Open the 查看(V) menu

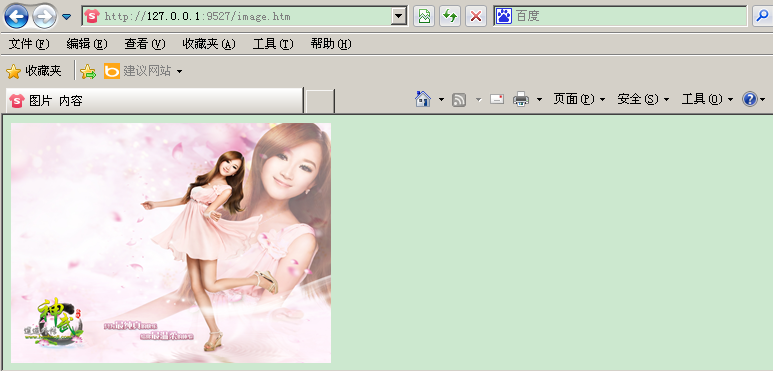pyautogui.click(x=144, y=44)
